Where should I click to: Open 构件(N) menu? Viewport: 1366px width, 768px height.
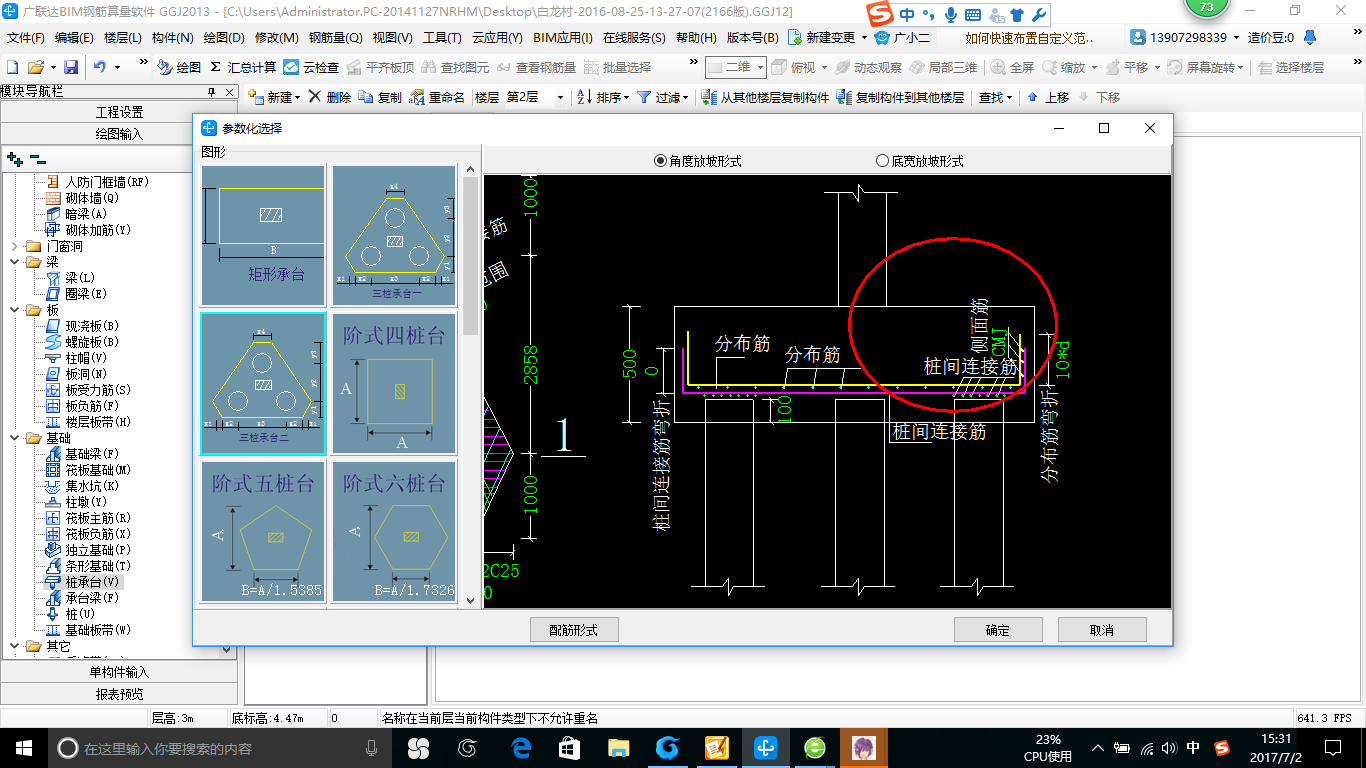173,38
